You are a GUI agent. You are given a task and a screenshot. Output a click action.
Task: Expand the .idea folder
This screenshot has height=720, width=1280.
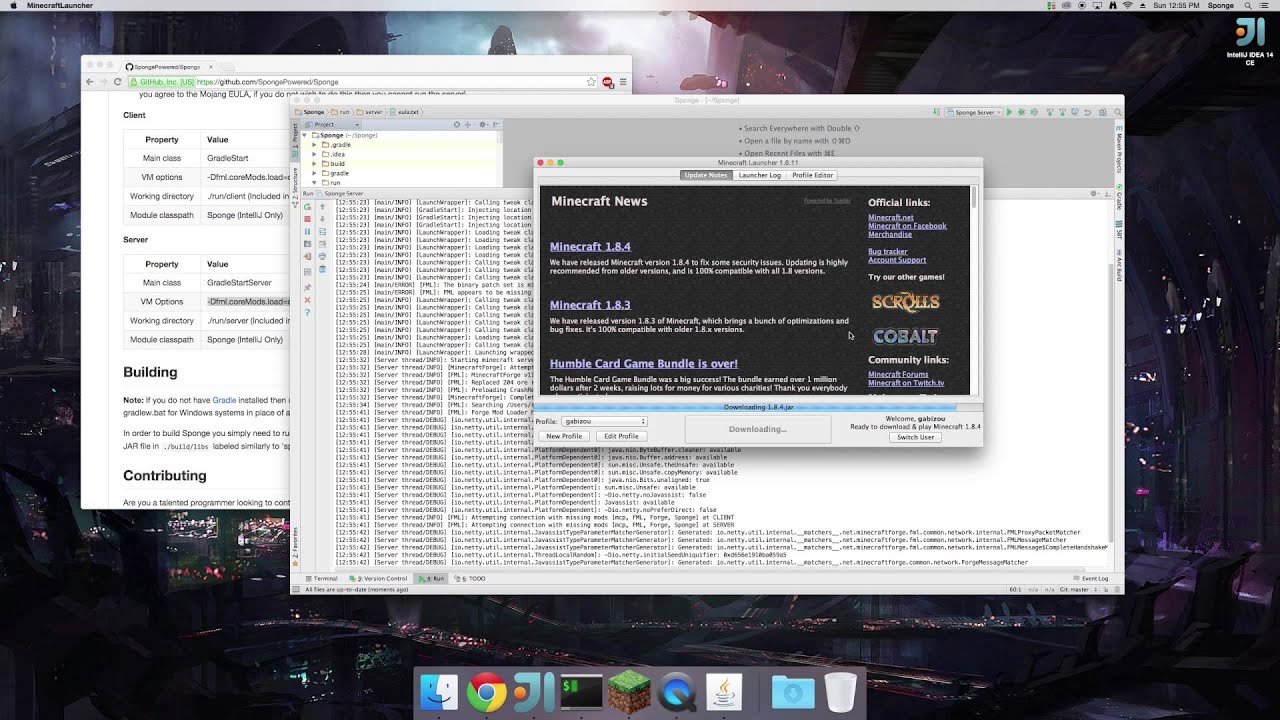click(x=314, y=154)
